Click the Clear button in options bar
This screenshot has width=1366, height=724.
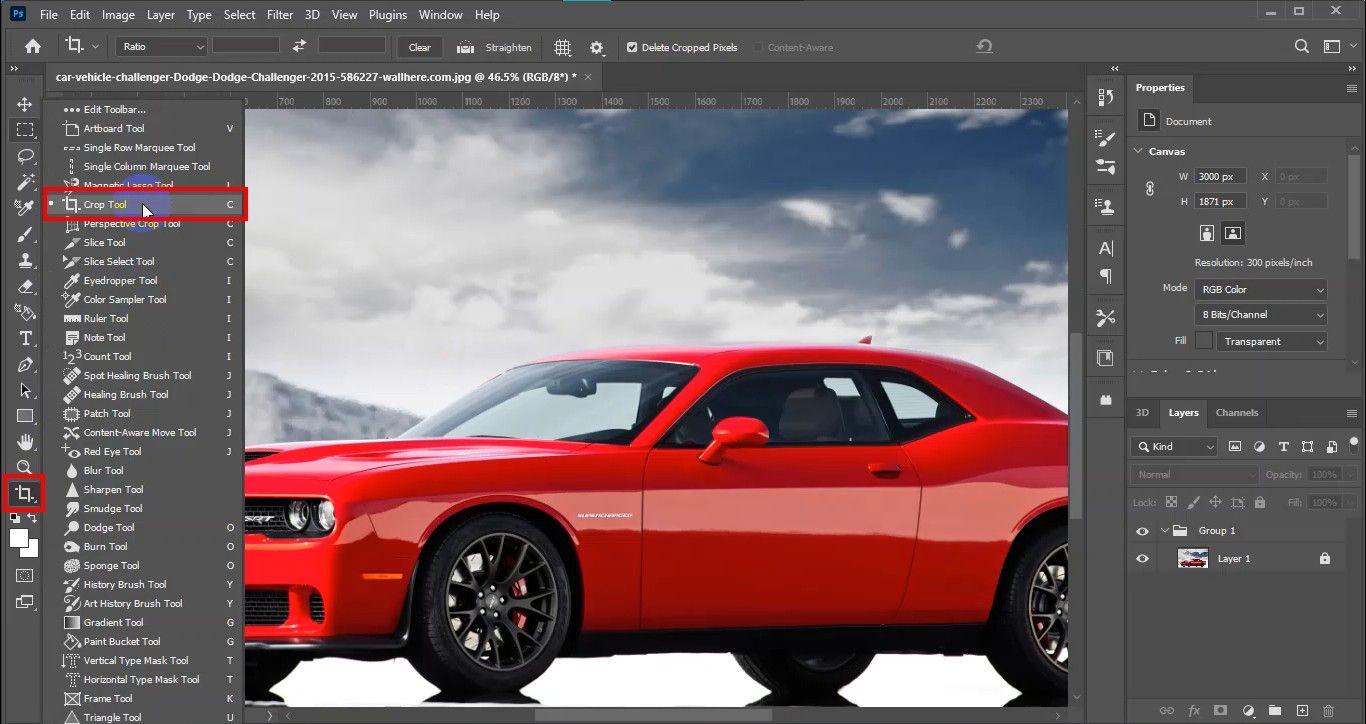click(x=418, y=47)
